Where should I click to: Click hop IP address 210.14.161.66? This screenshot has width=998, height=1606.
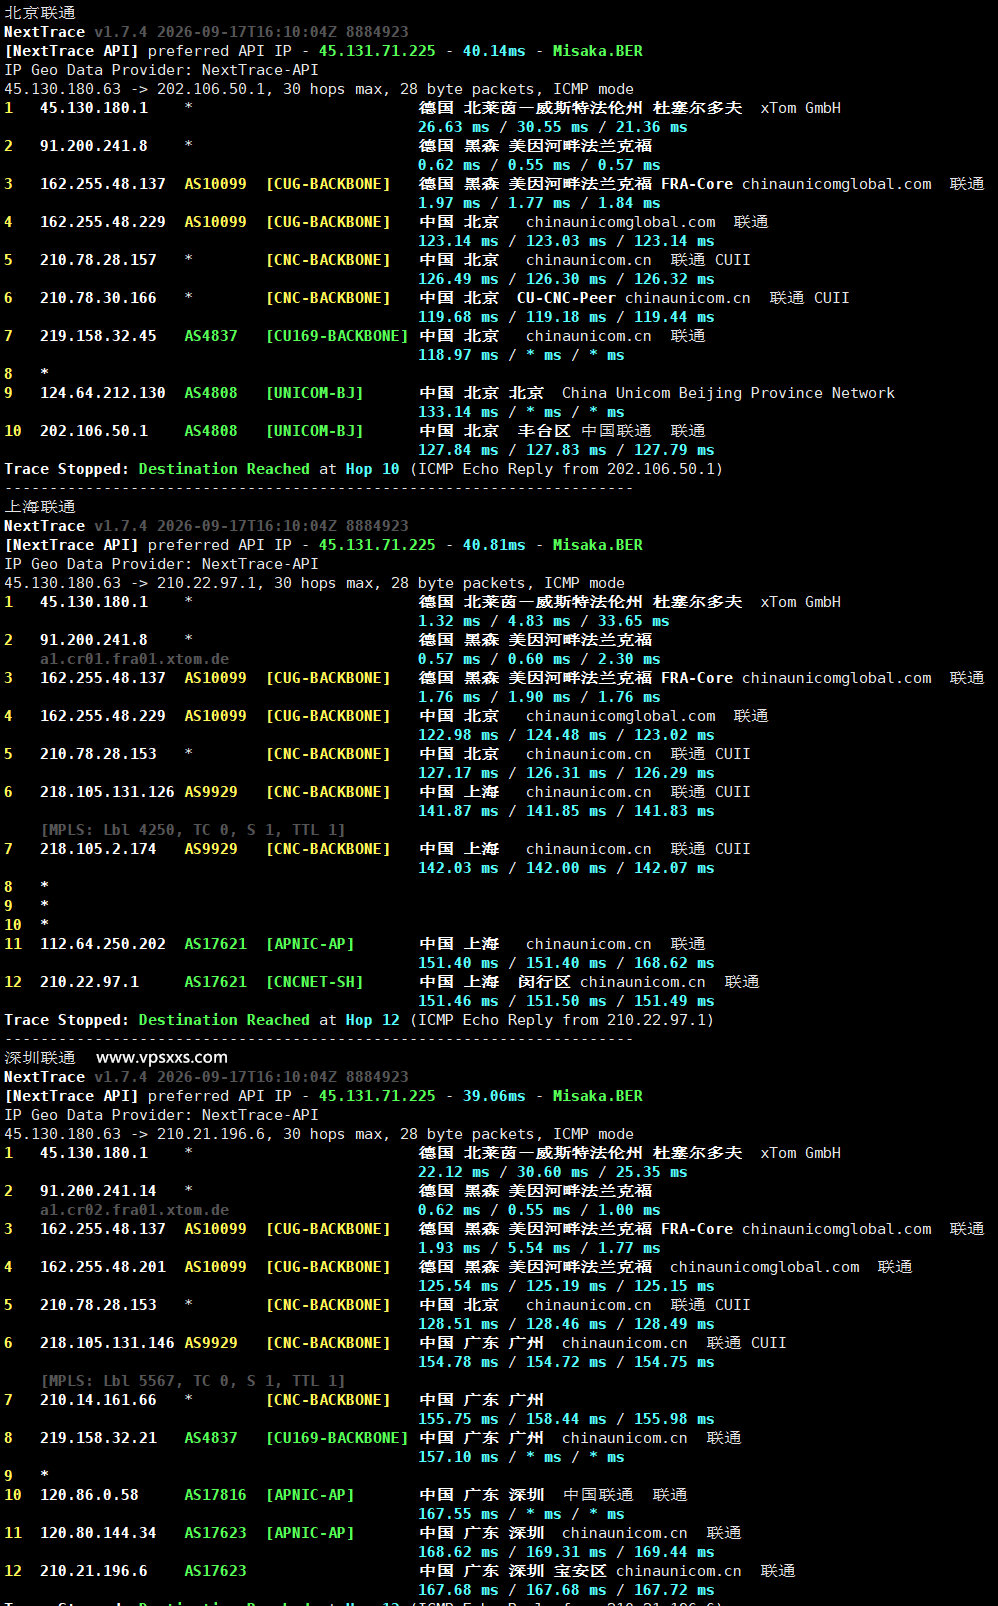pos(98,1400)
